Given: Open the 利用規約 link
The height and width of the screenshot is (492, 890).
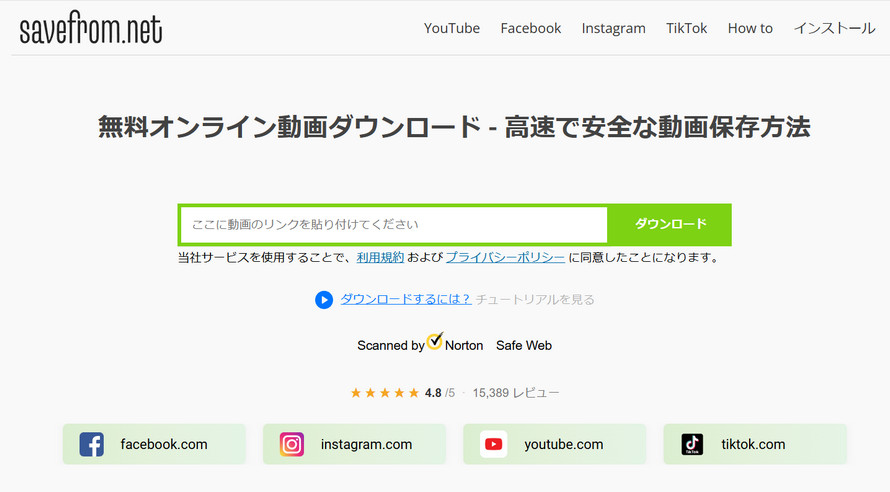Looking at the screenshot, I should (380, 258).
